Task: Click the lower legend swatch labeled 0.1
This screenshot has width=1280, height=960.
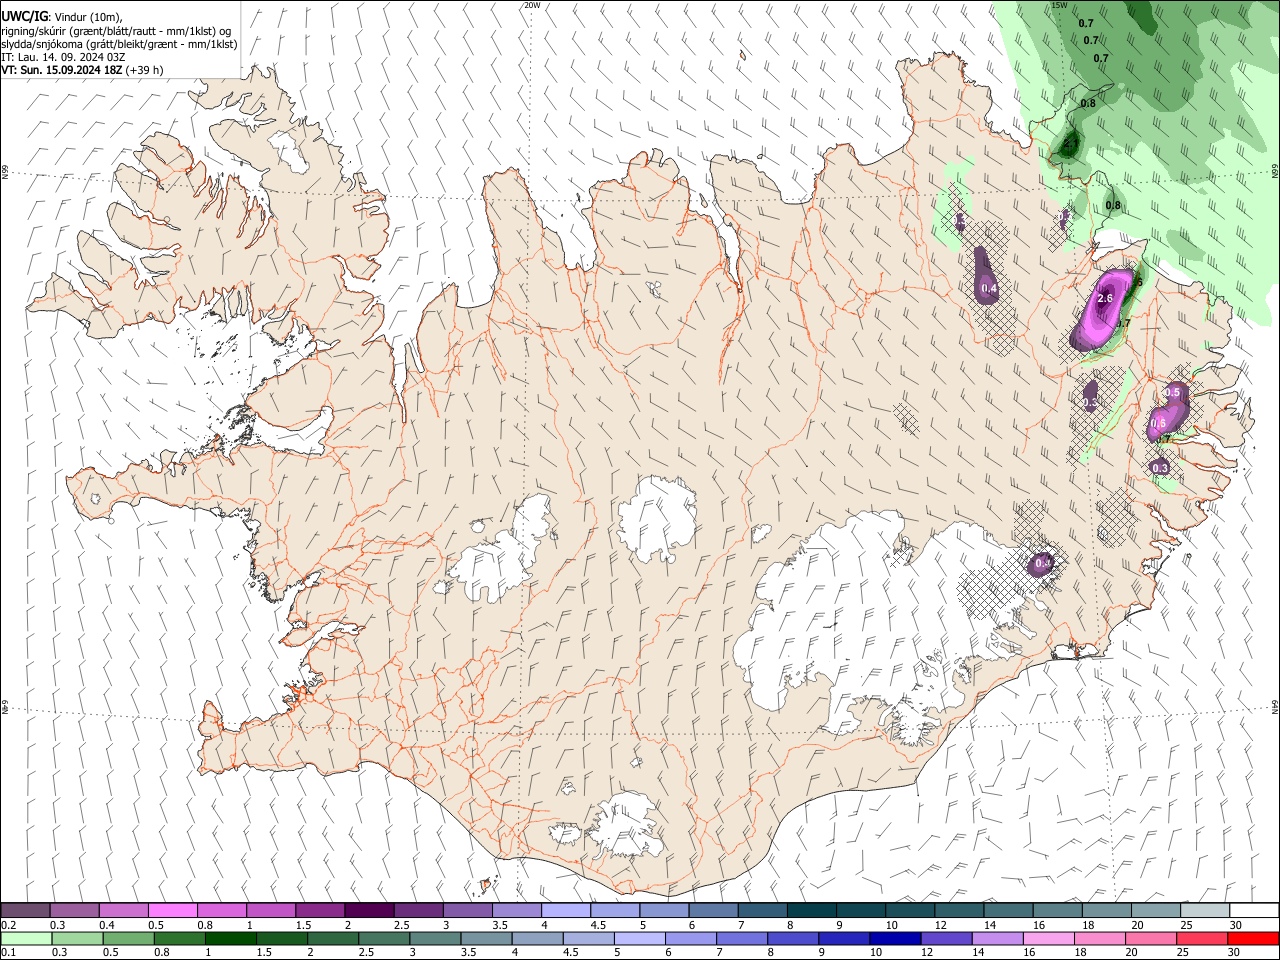Action: pos(25,938)
